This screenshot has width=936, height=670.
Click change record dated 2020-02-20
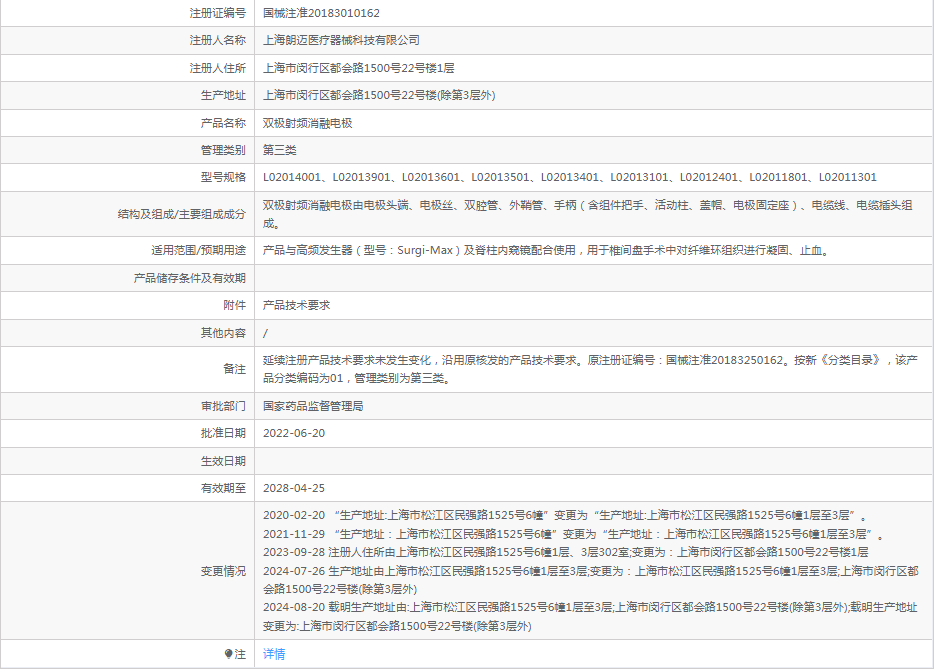tap(565, 515)
